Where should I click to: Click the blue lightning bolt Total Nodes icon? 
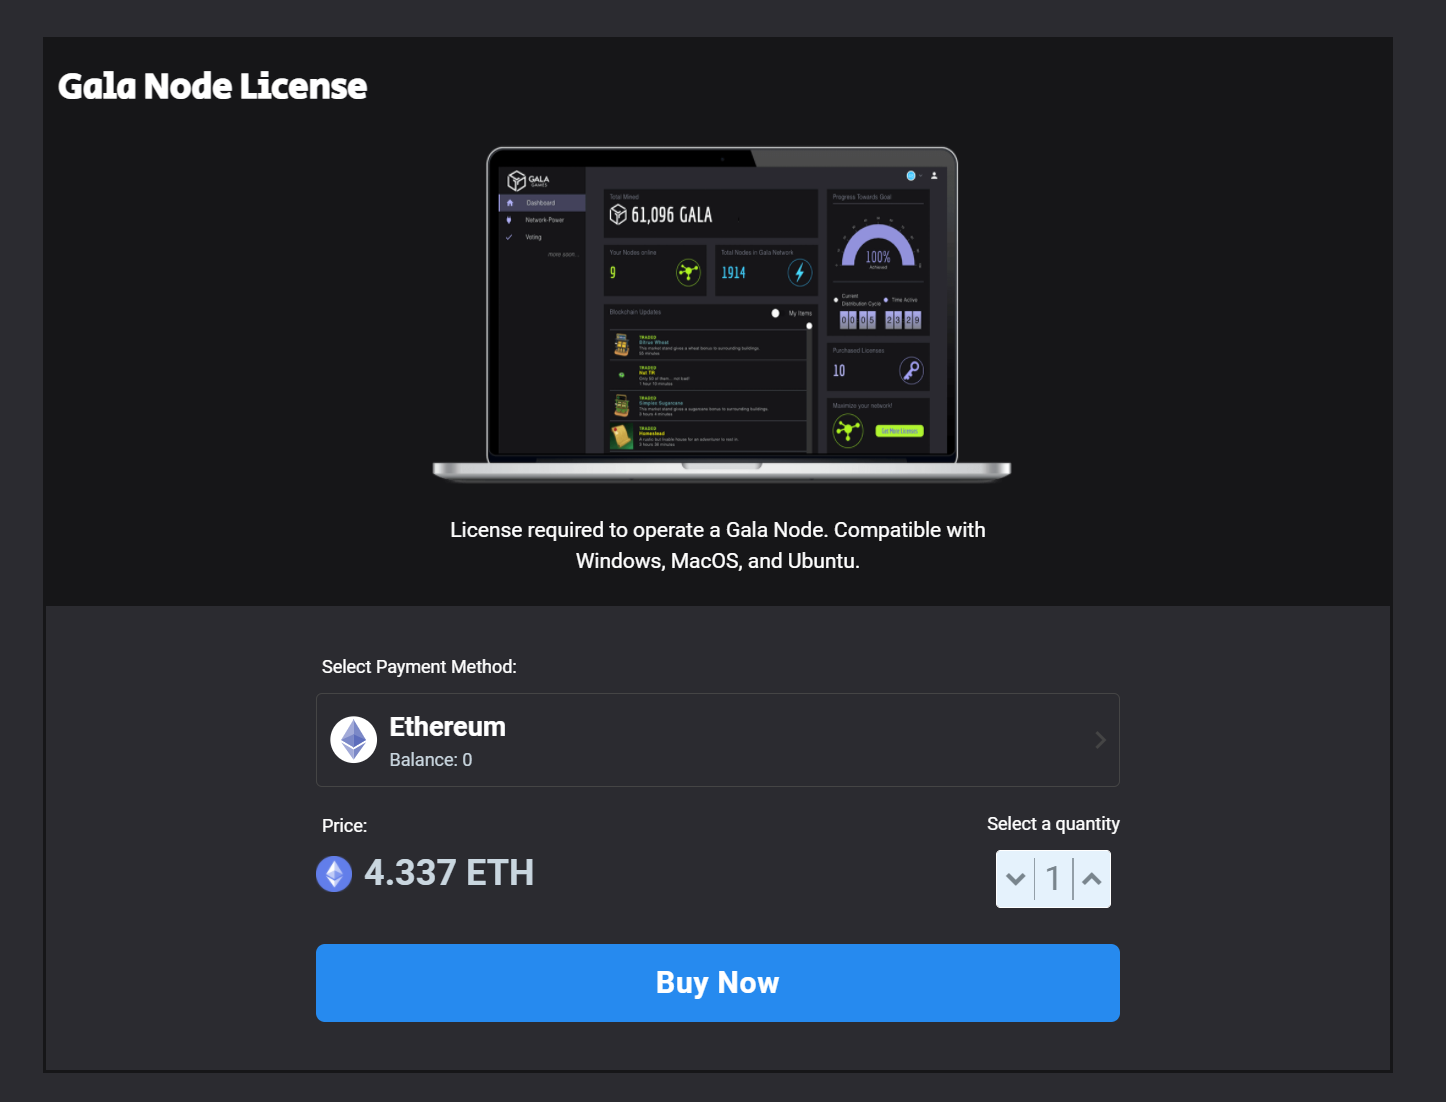pos(799,272)
